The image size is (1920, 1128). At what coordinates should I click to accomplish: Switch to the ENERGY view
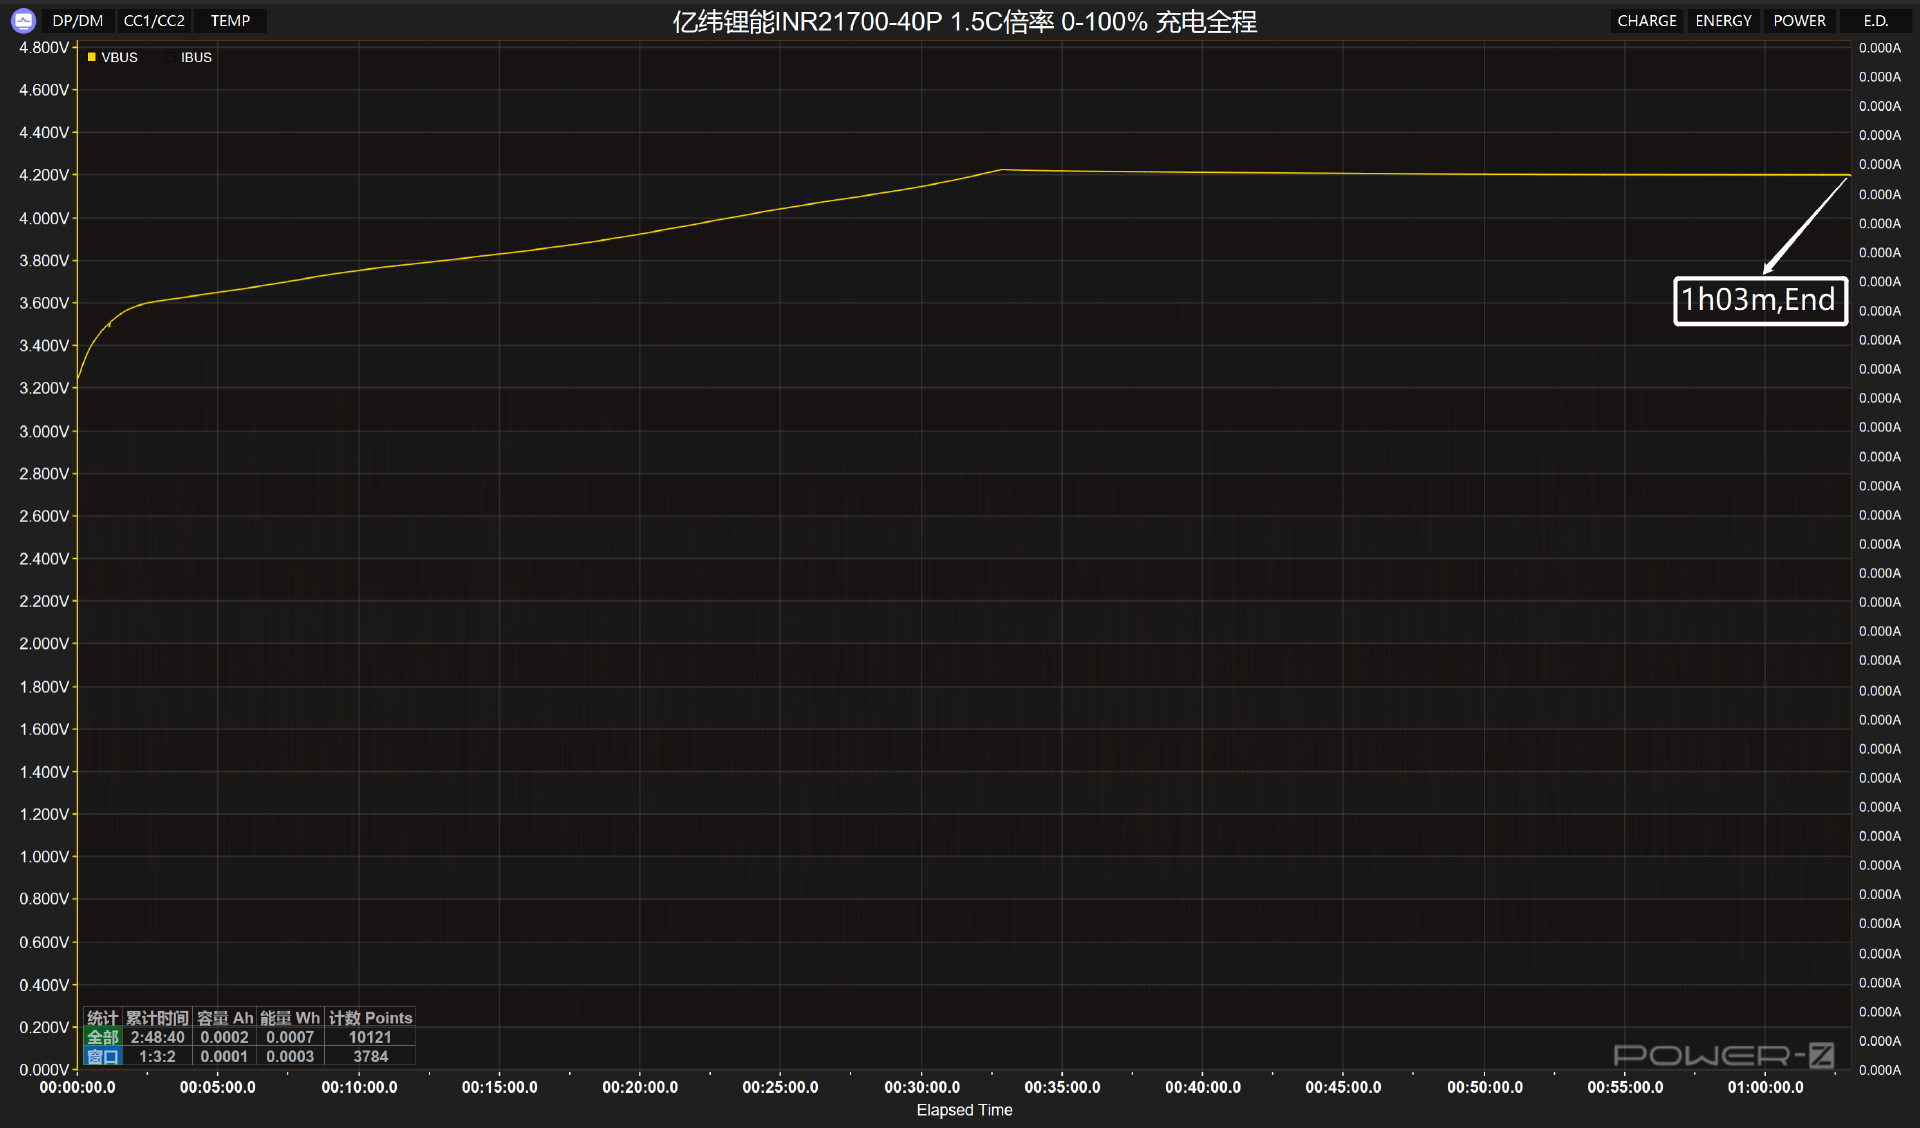click(x=1723, y=21)
